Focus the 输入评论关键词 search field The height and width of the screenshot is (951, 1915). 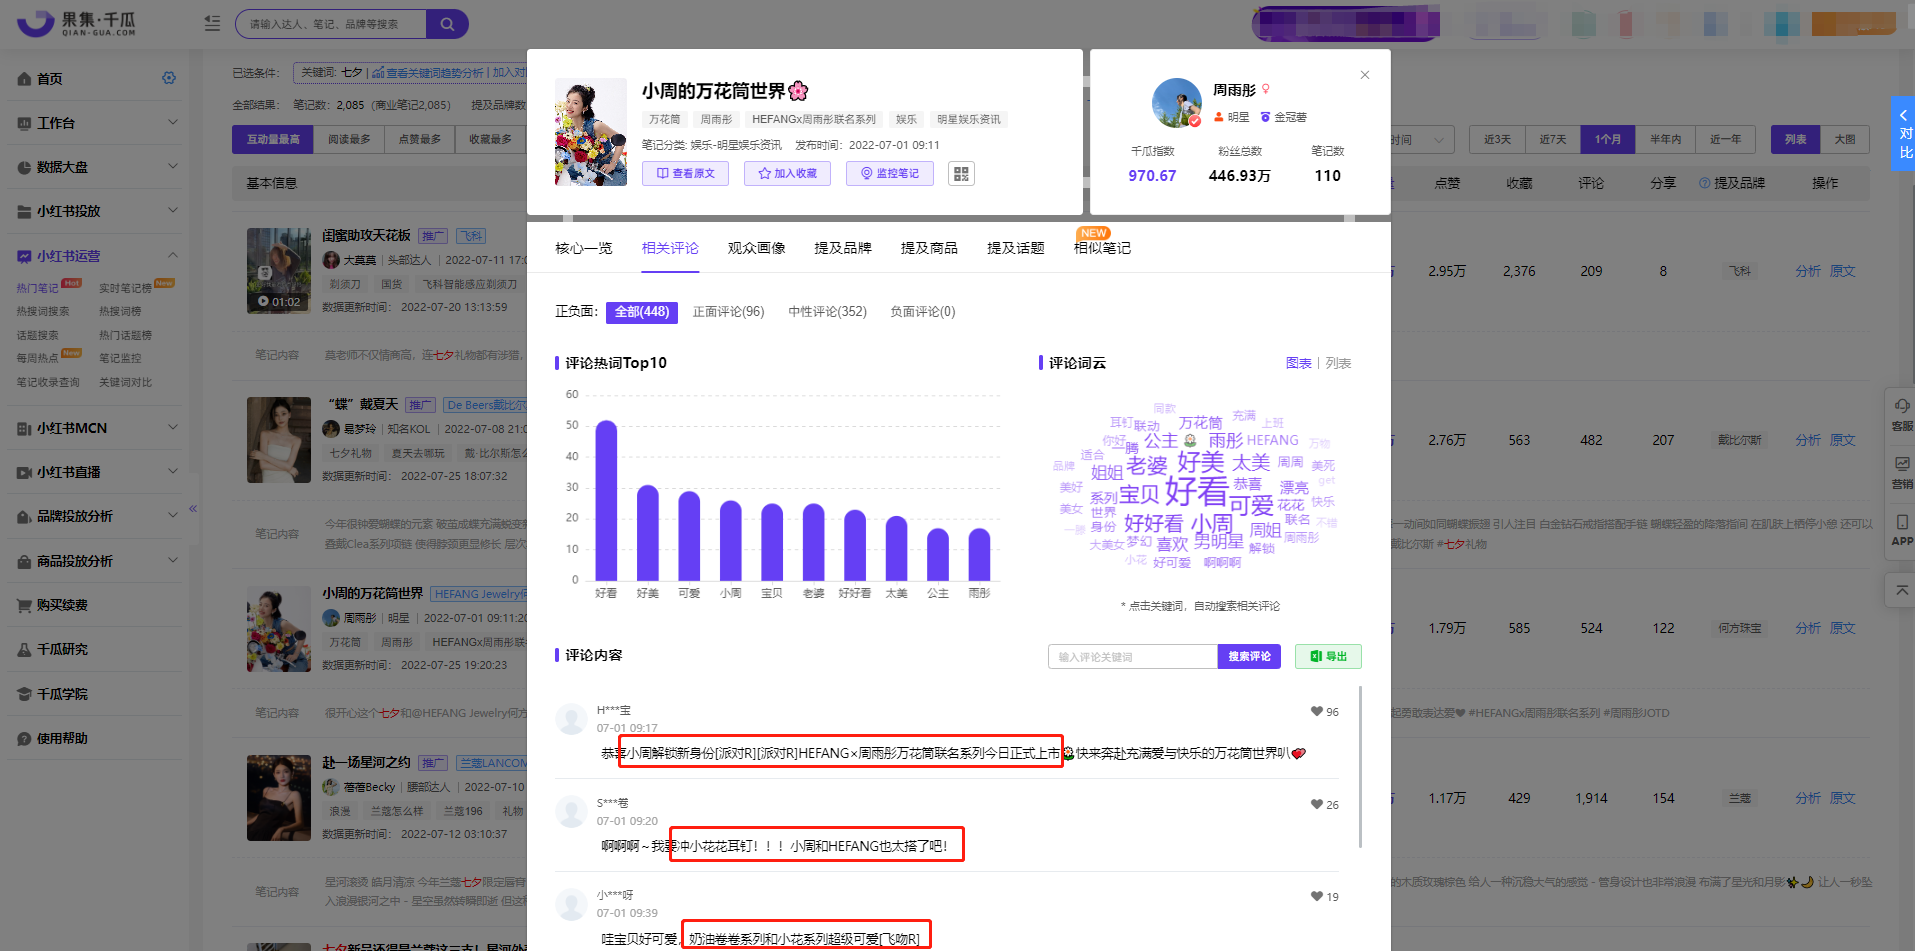(1133, 657)
